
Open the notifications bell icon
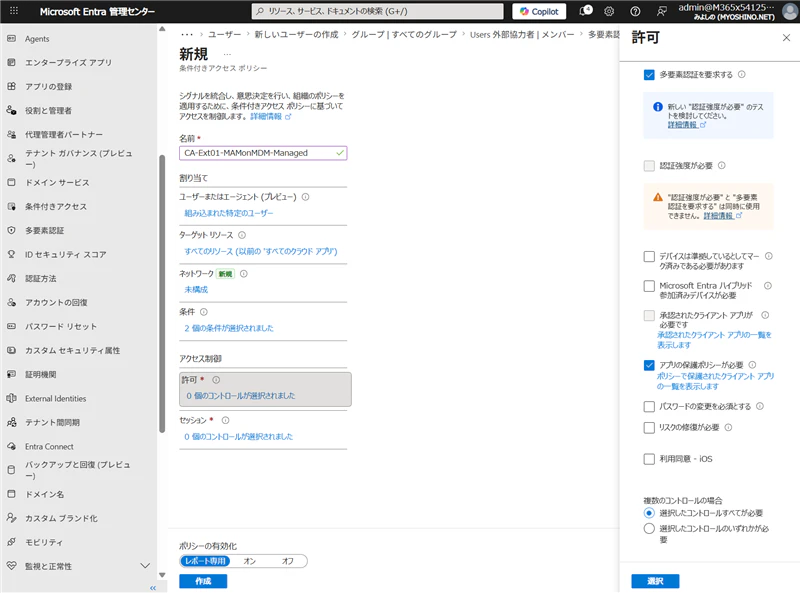[x=585, y=11]
